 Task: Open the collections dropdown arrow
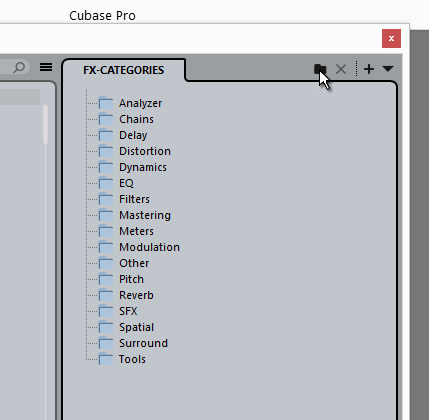(x=388, y=69)
